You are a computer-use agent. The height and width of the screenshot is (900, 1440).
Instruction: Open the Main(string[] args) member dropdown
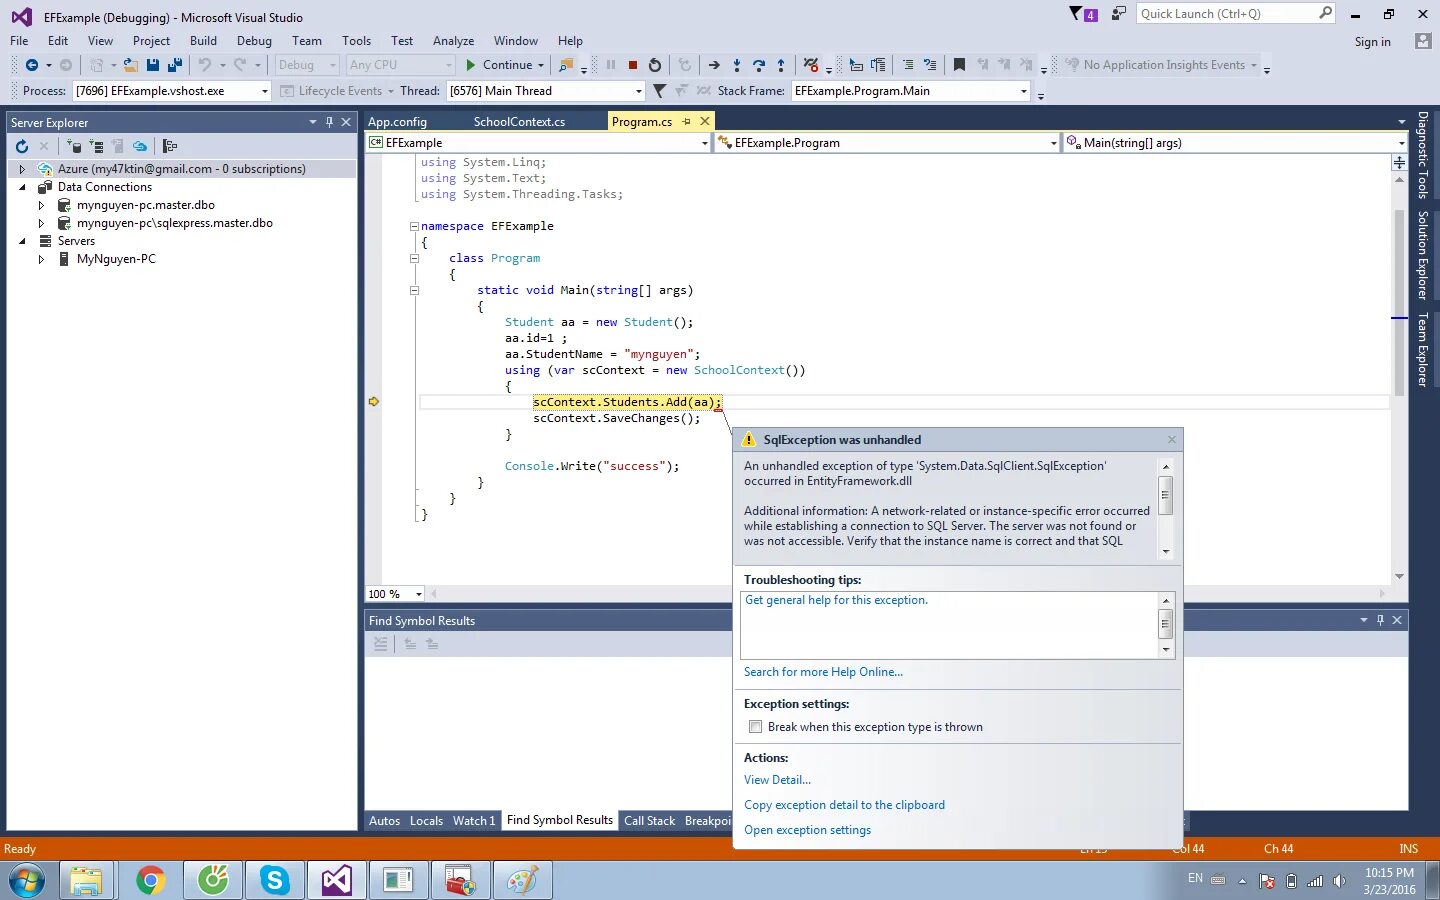pyautogui.click(x=1401, y=143)
